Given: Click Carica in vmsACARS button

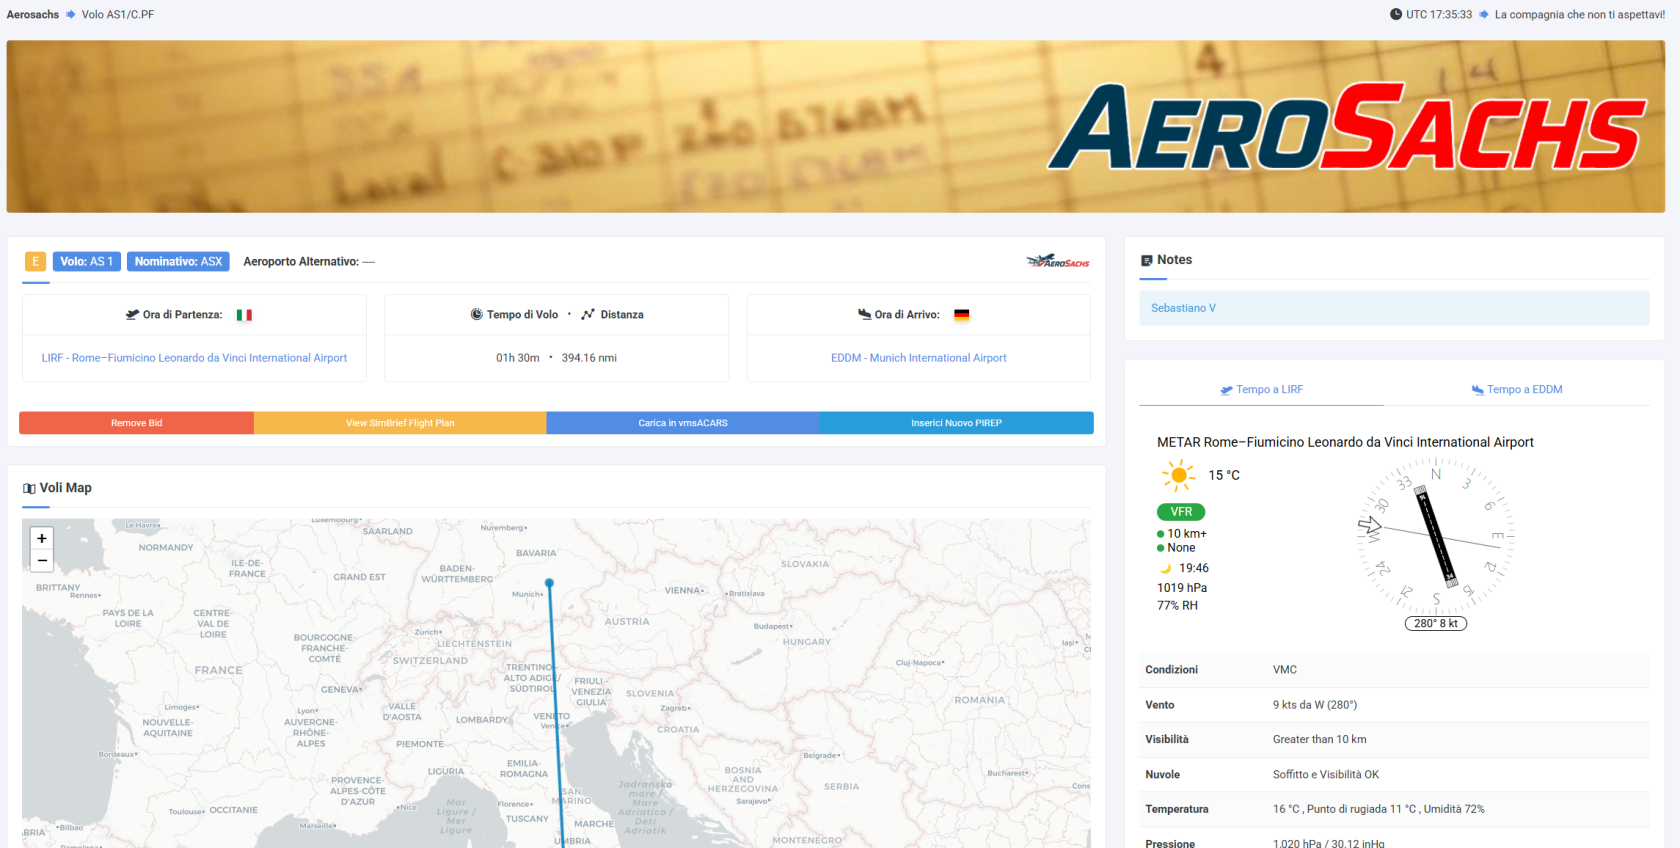Looking at the screenshot, I should (683, 423).
